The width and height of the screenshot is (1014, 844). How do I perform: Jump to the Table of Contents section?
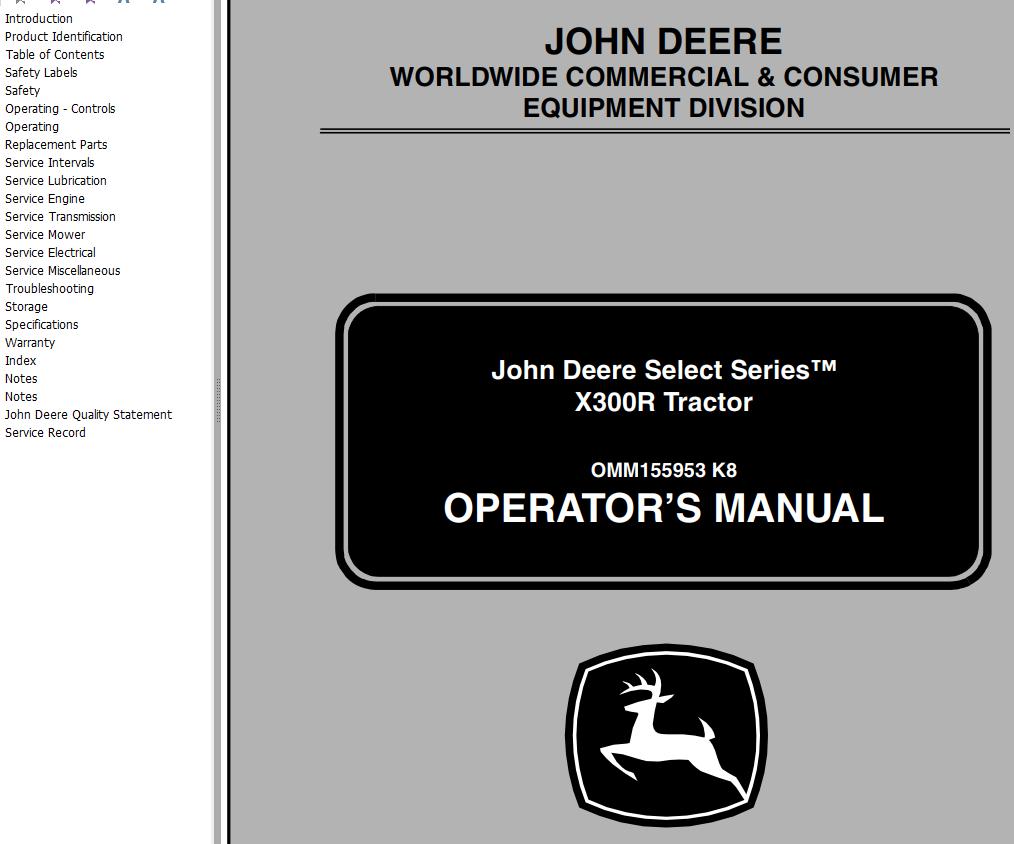pos(54,54)
